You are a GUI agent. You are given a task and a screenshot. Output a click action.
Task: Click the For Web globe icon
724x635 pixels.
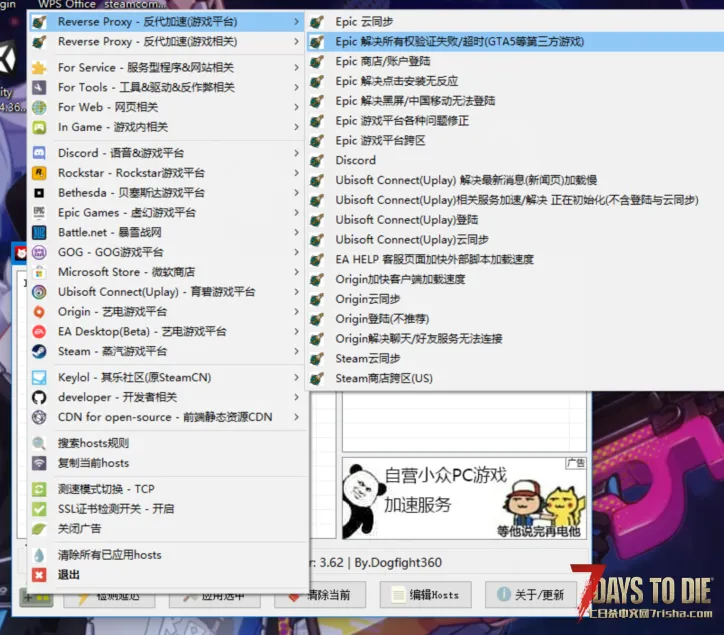39,107
